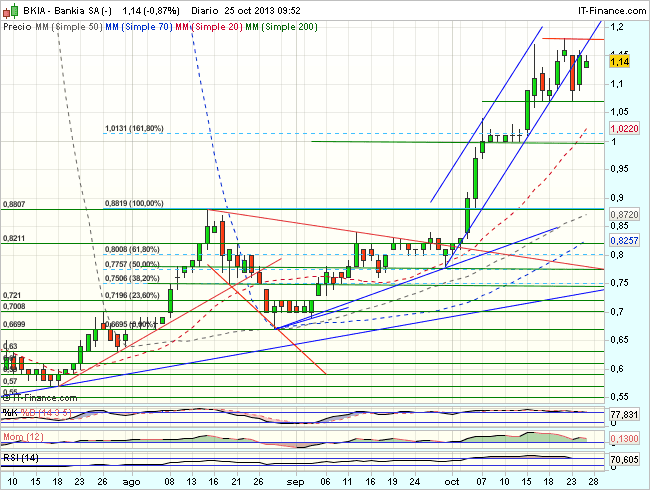Viewport: 650px width, 490px height.
Task: Click the 0,721 horizontal level label
Action: tap(12, 295)
